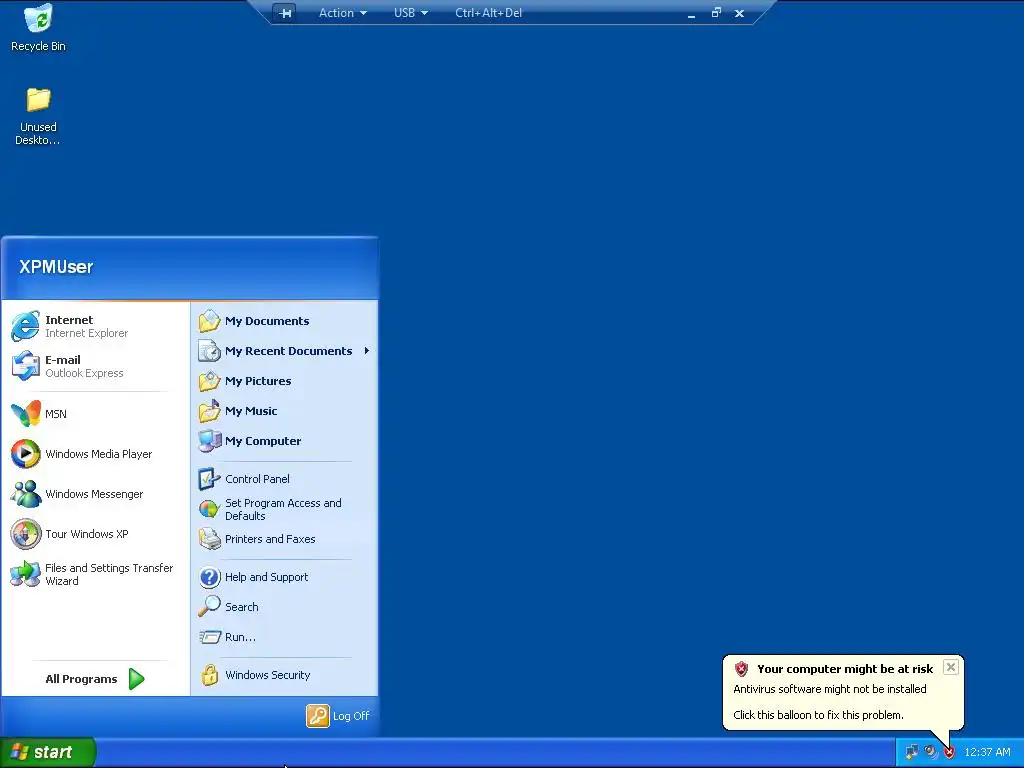
Task: Select the Windows Security menu text
Action: [268, 675]
